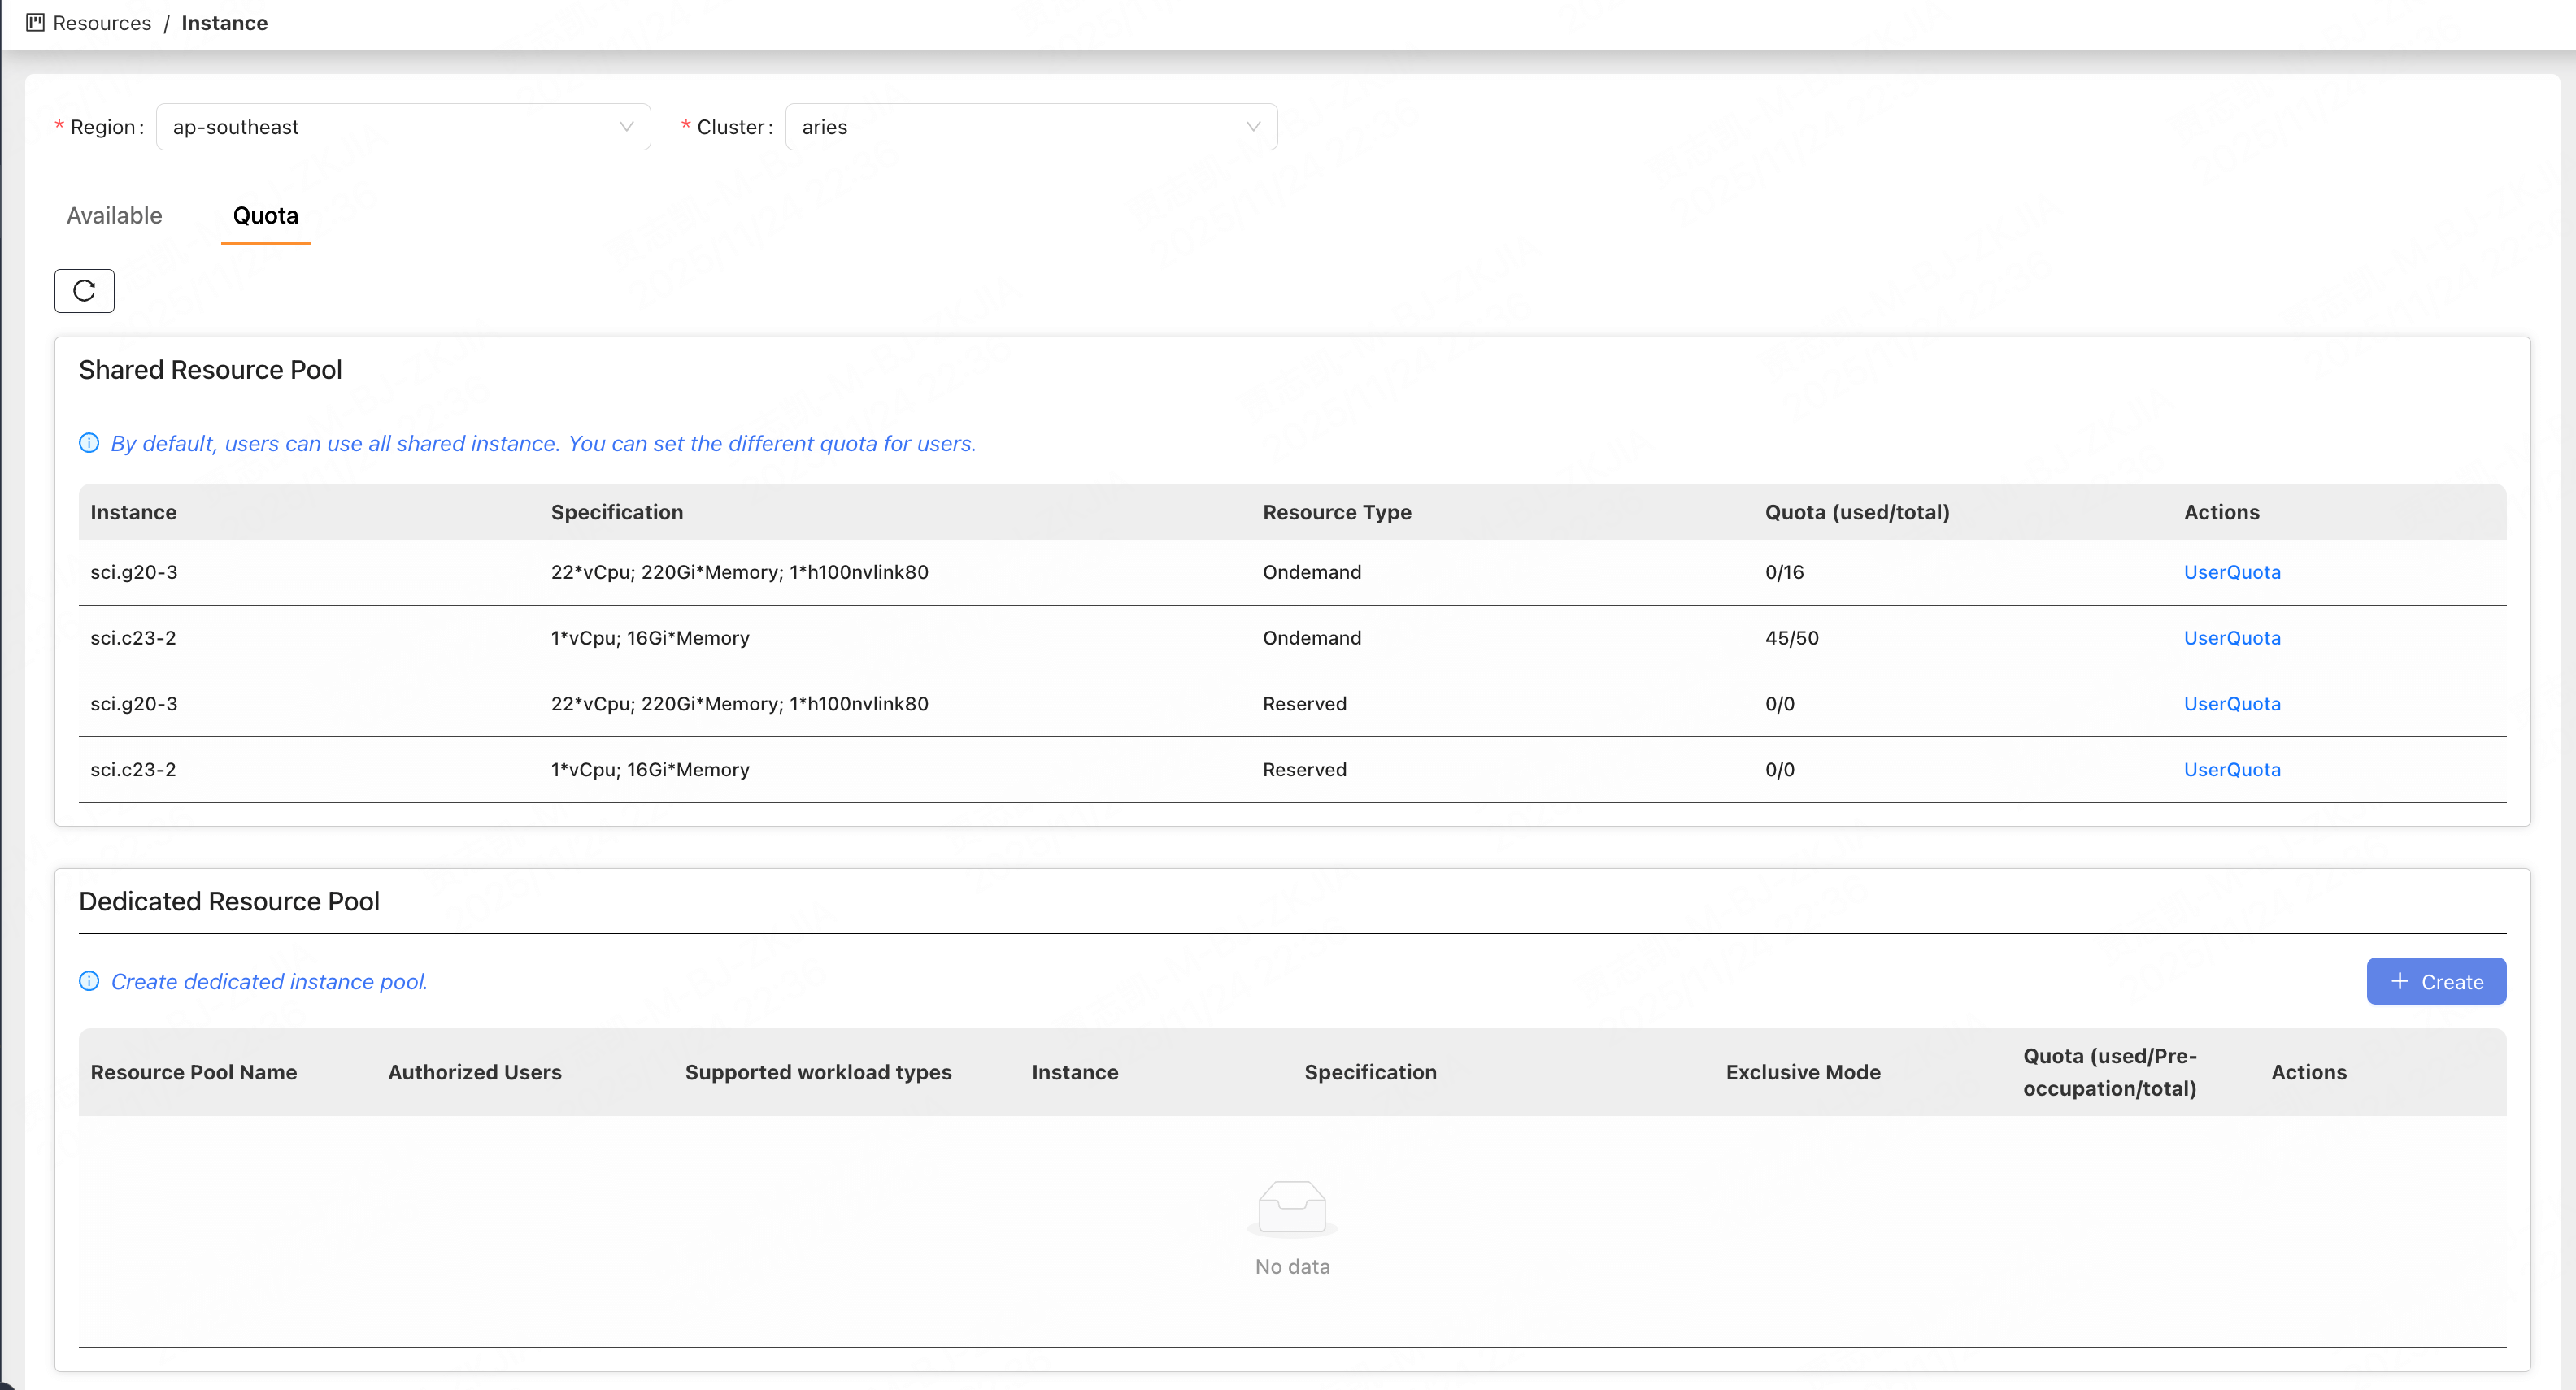Click the first row's 22*vCpu specification
The image size is (2576, 1390).
[x=739, y=572]
